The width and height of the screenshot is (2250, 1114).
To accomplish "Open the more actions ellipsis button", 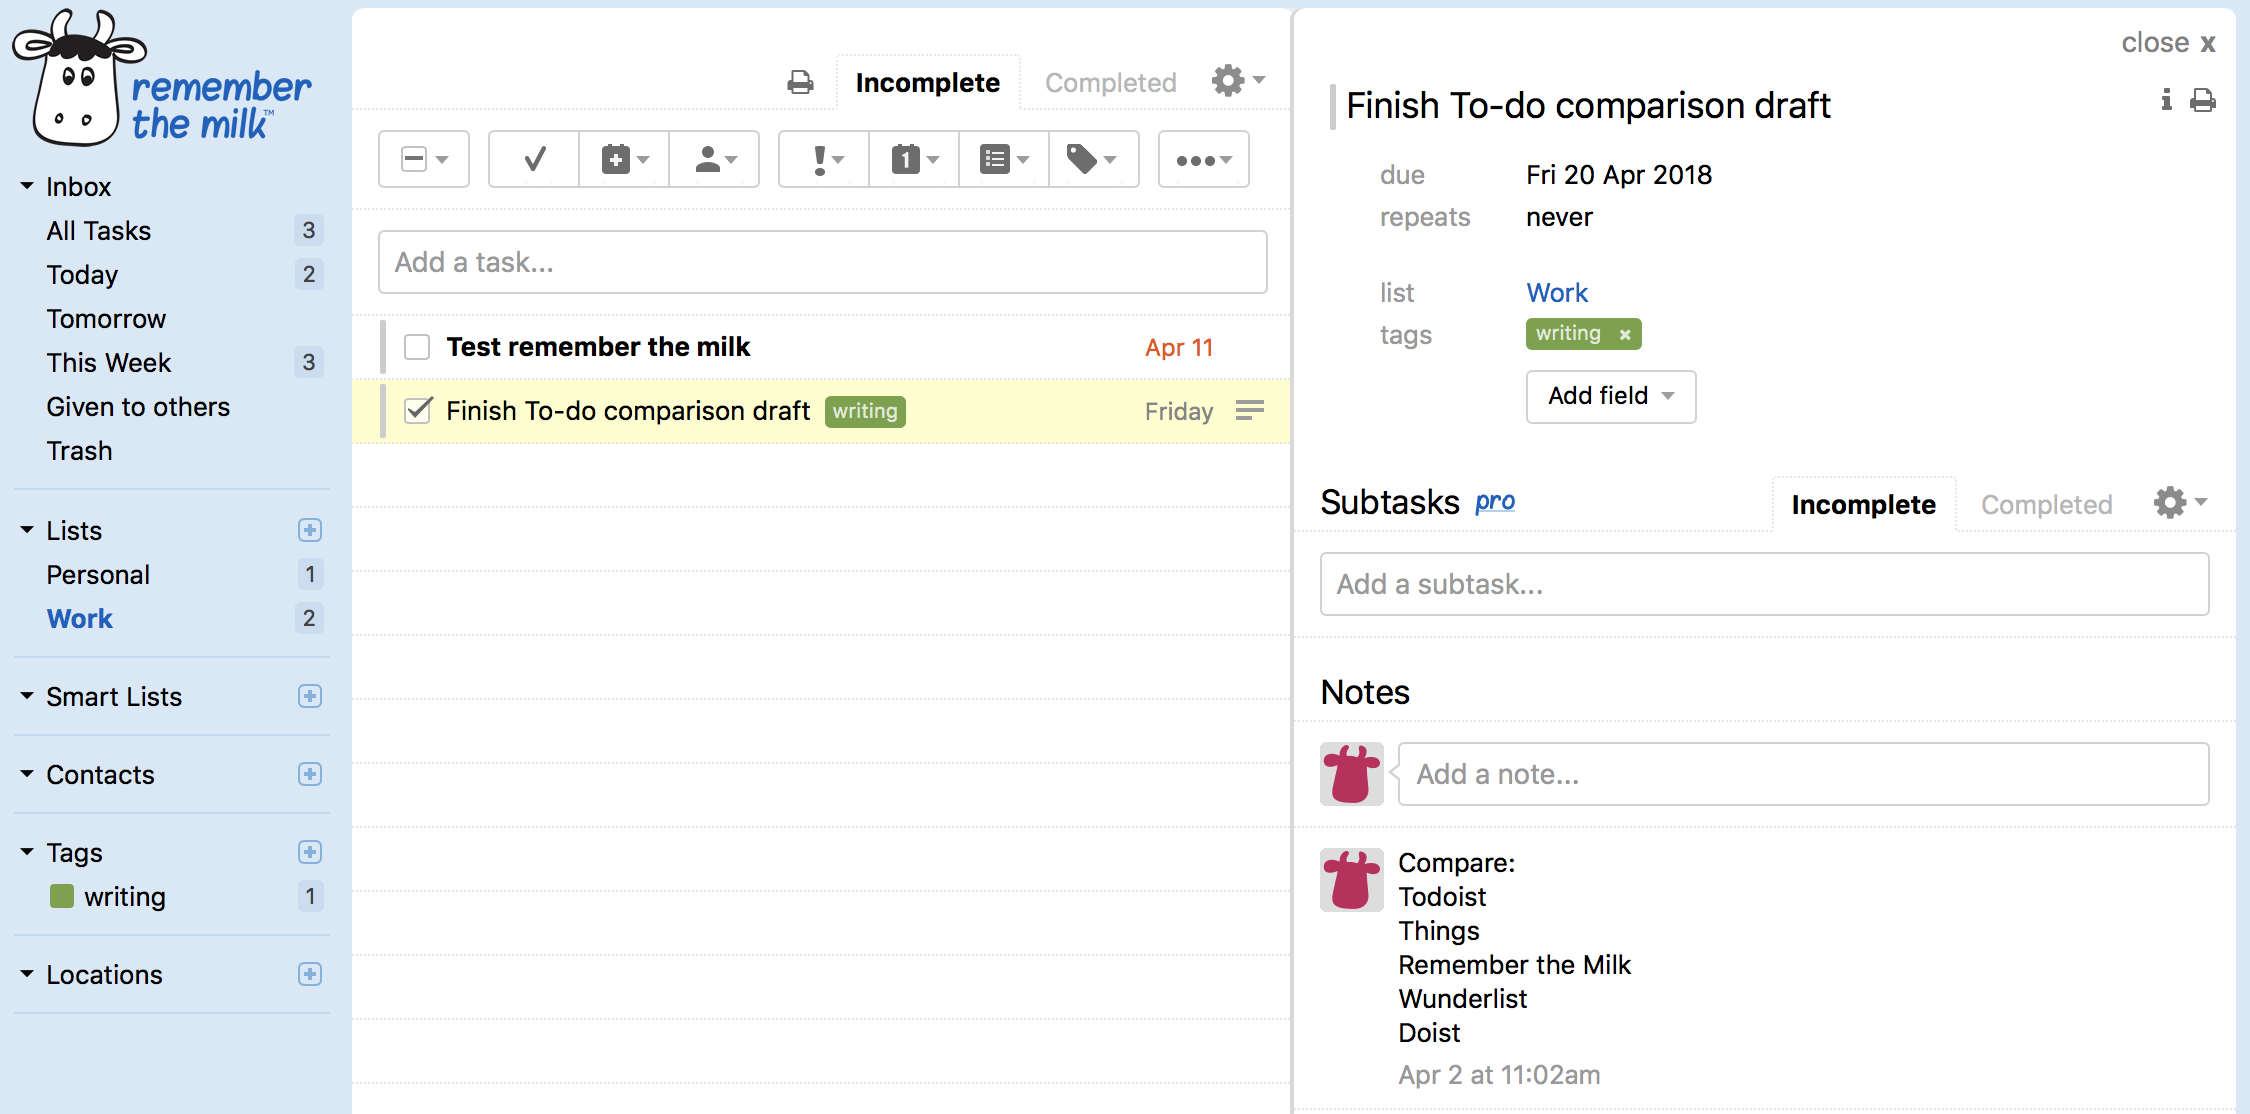I will tap(1204, 159).
